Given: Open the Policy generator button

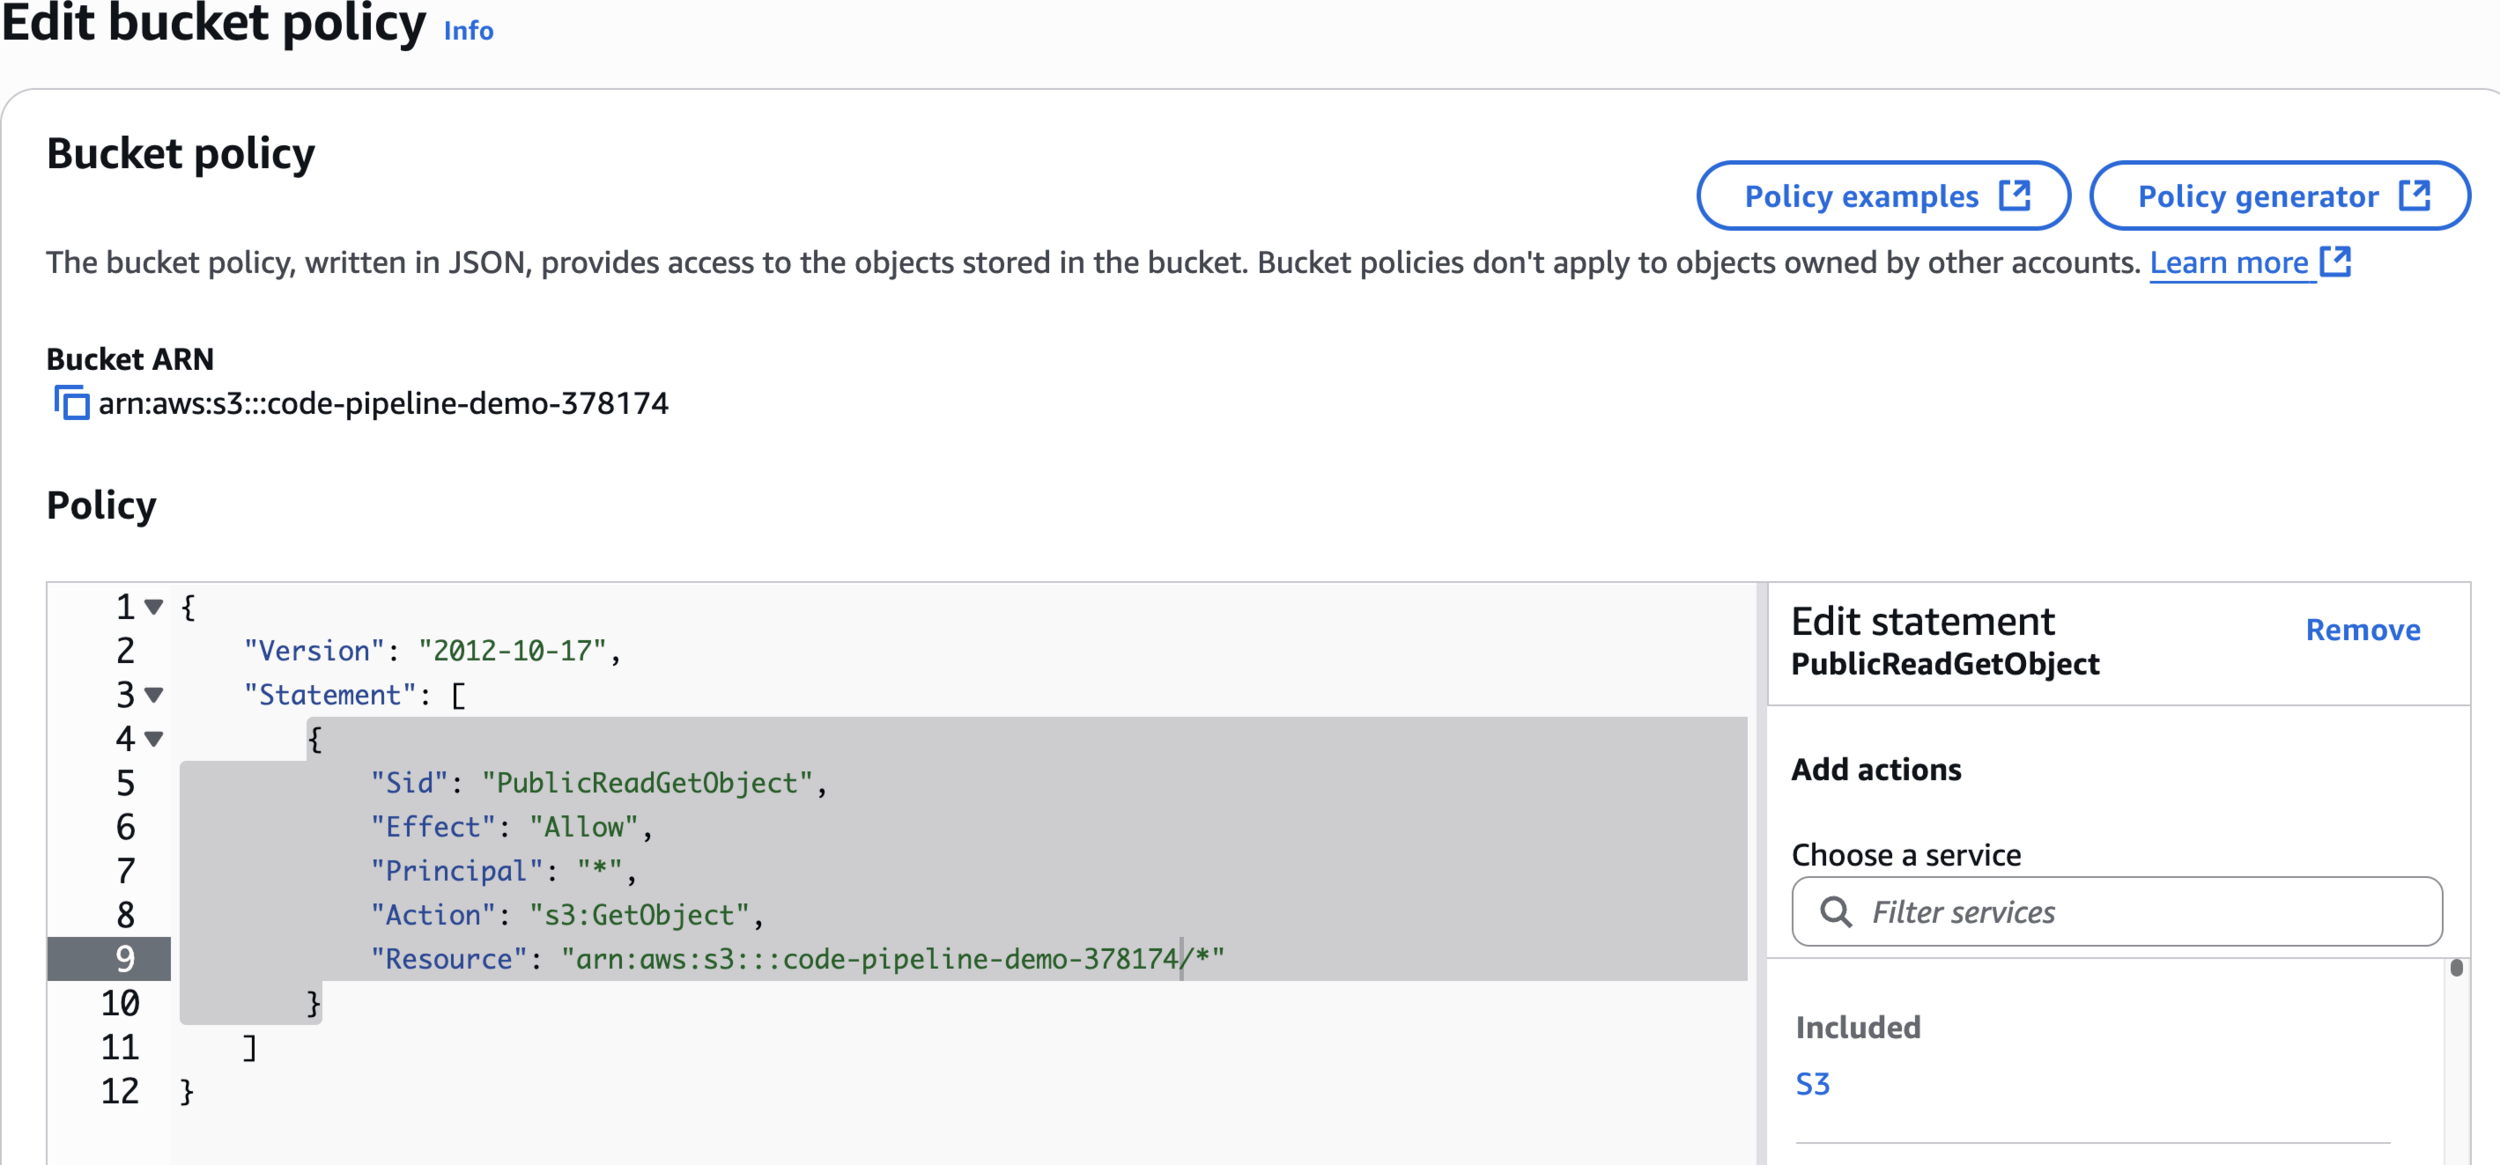Looking at the screenshot, I should 2257,196.
